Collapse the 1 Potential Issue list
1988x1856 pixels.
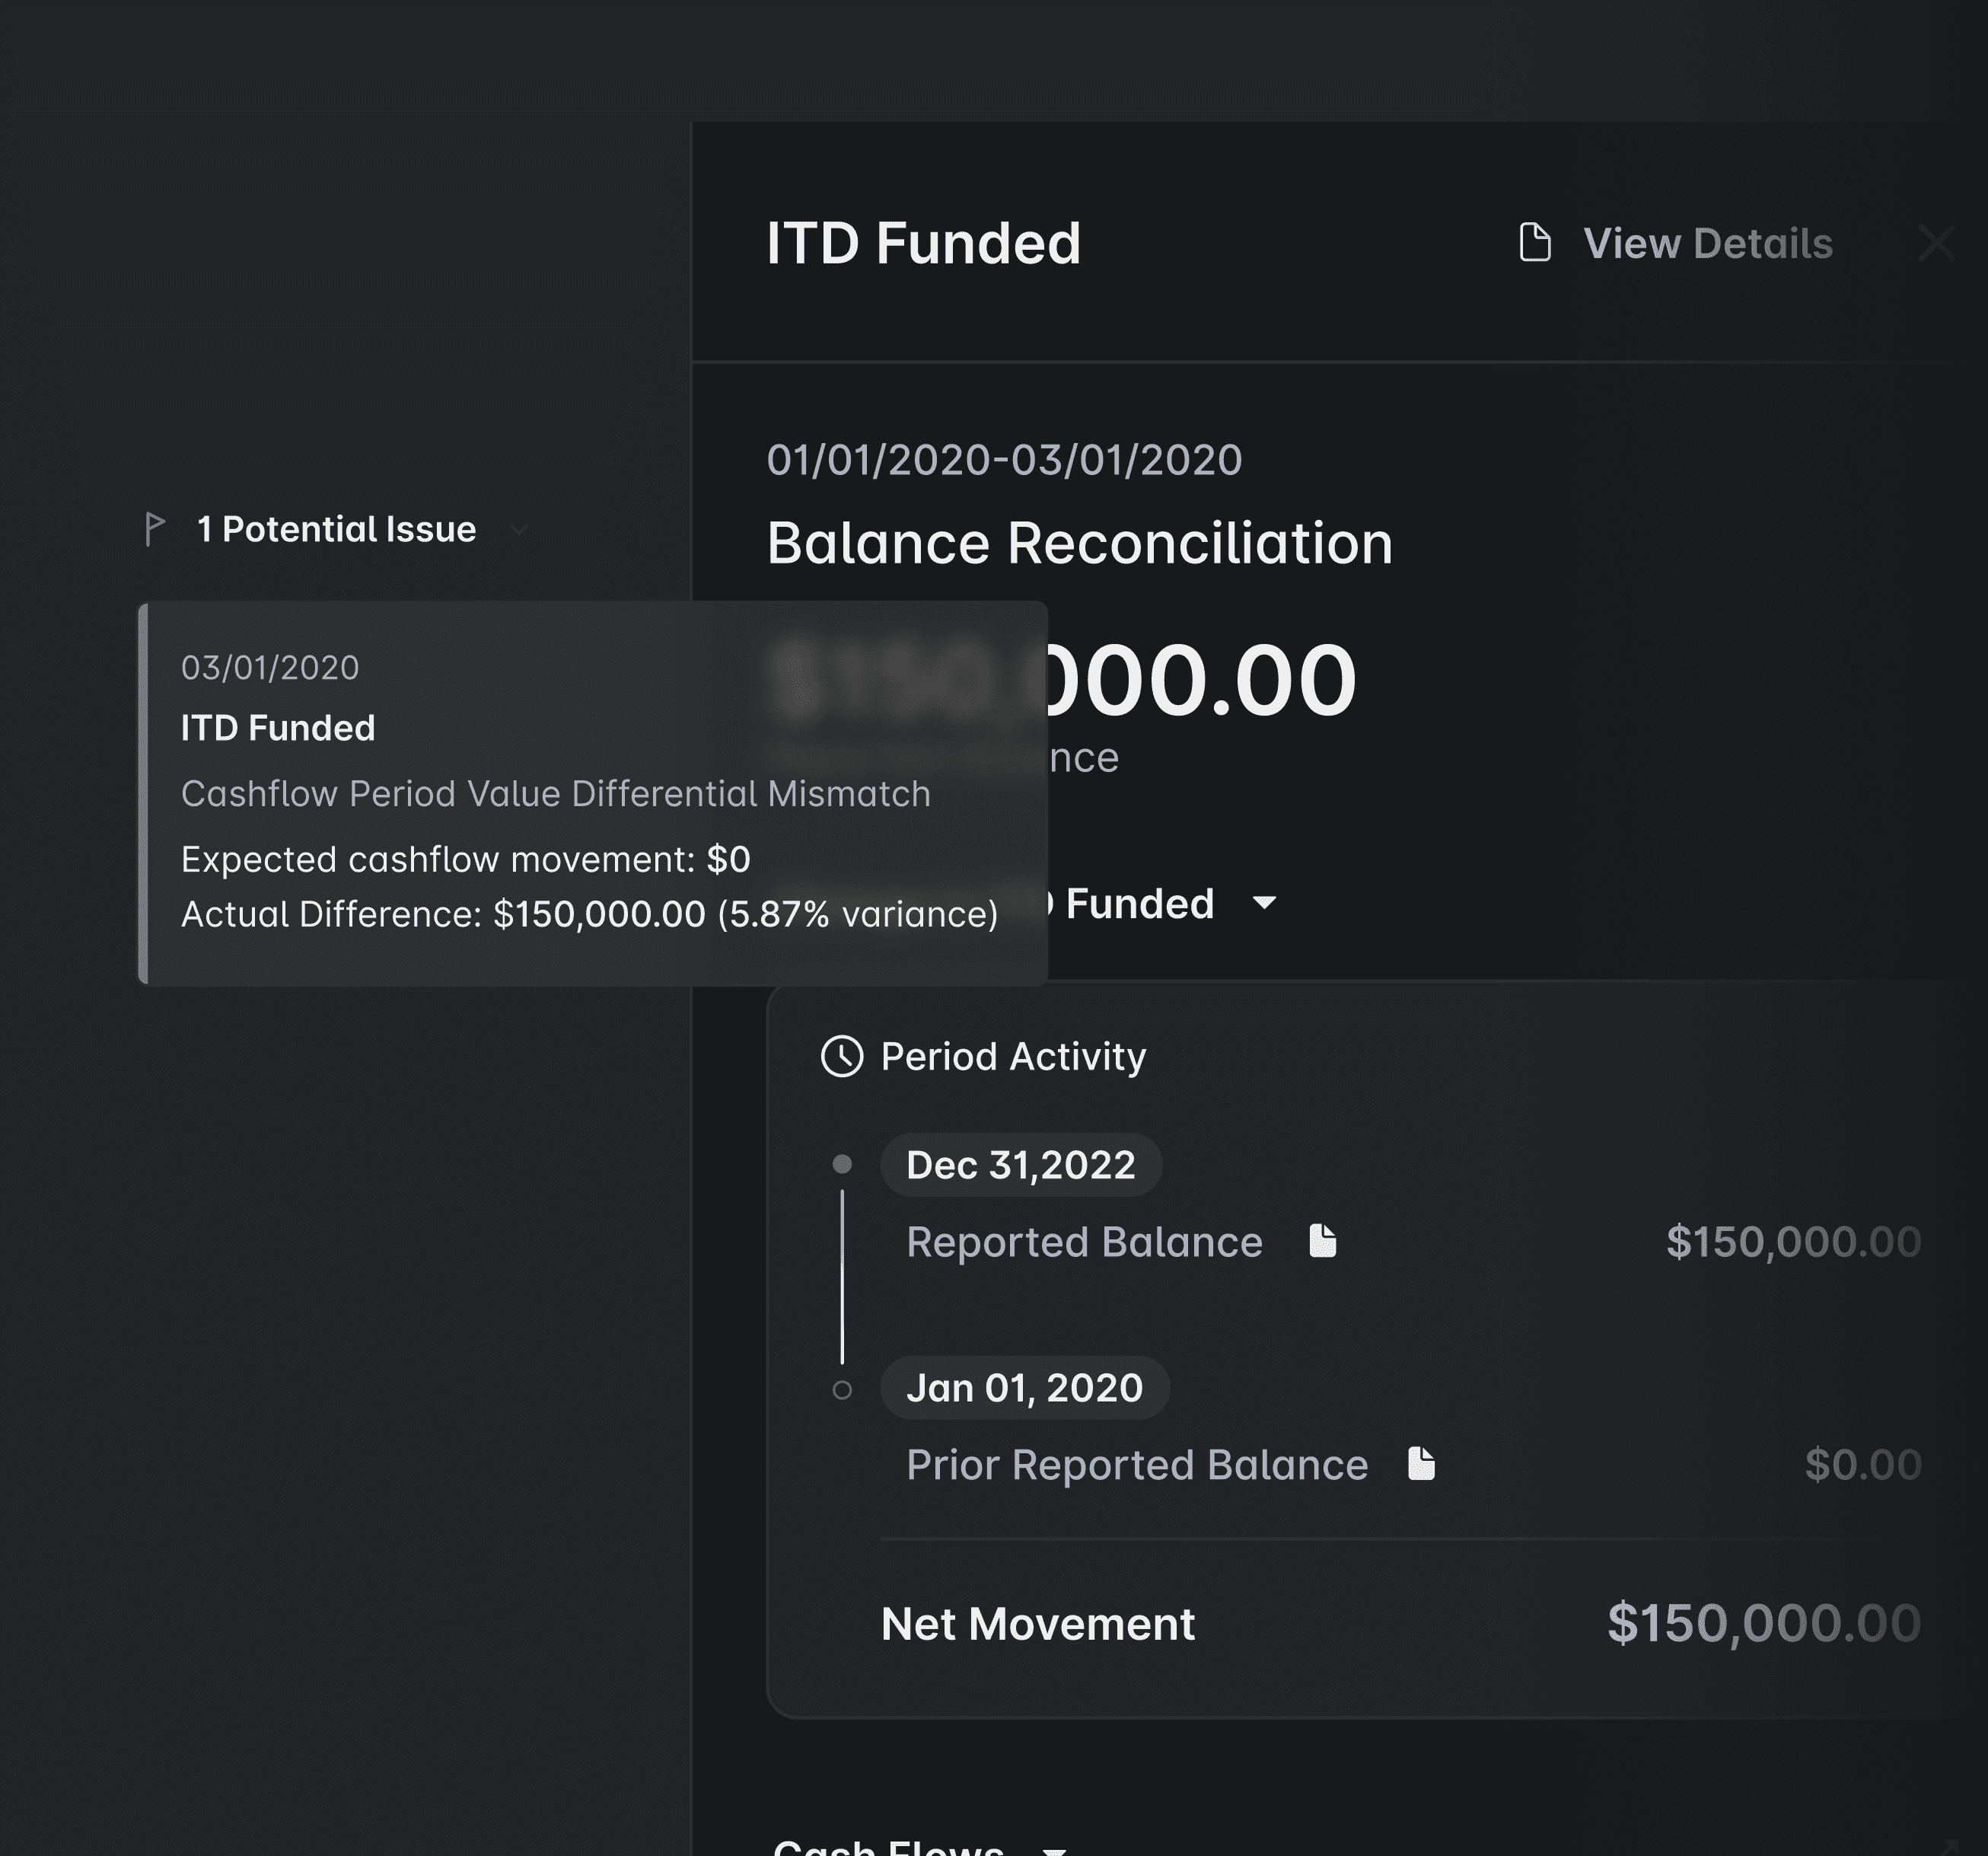click(519, 529)
